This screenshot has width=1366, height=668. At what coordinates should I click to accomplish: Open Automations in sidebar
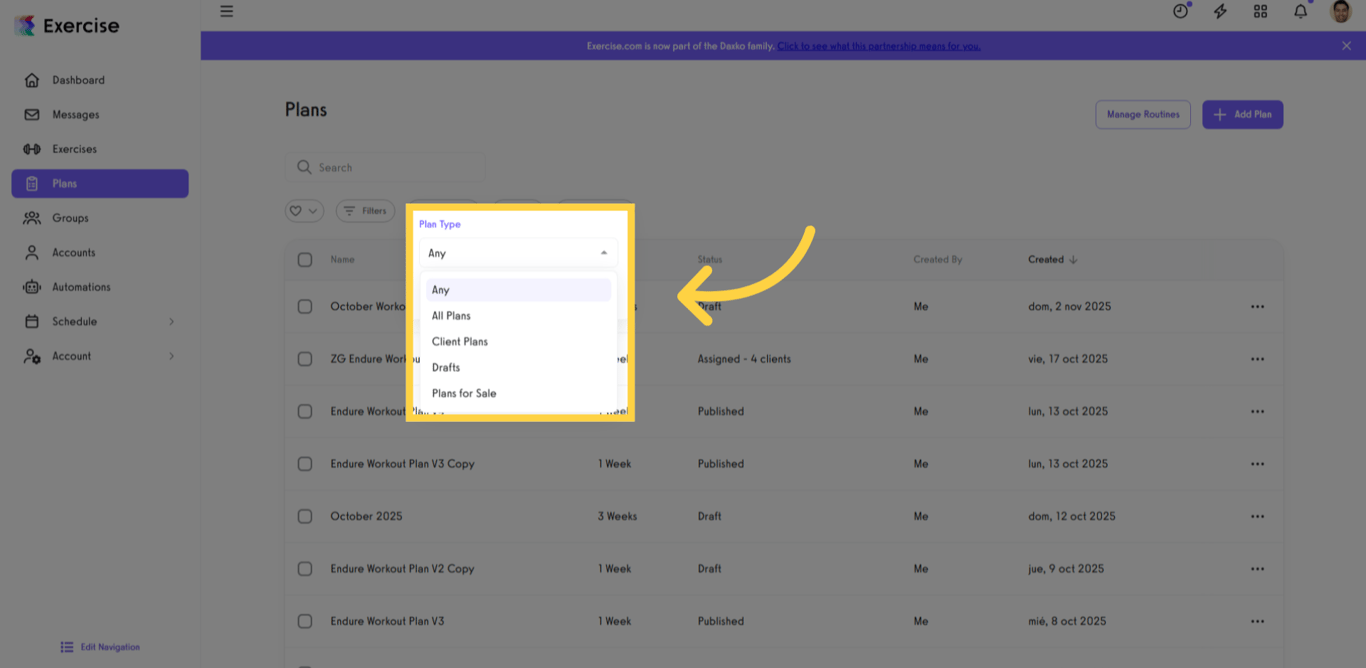click(100, 287)
